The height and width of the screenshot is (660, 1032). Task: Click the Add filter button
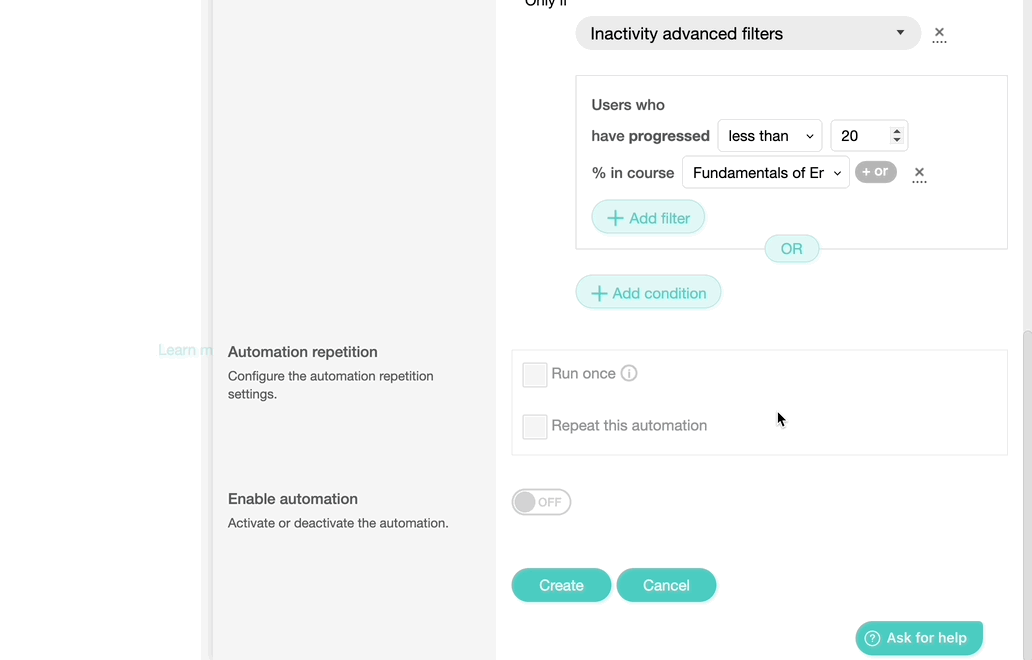point(648,217)
